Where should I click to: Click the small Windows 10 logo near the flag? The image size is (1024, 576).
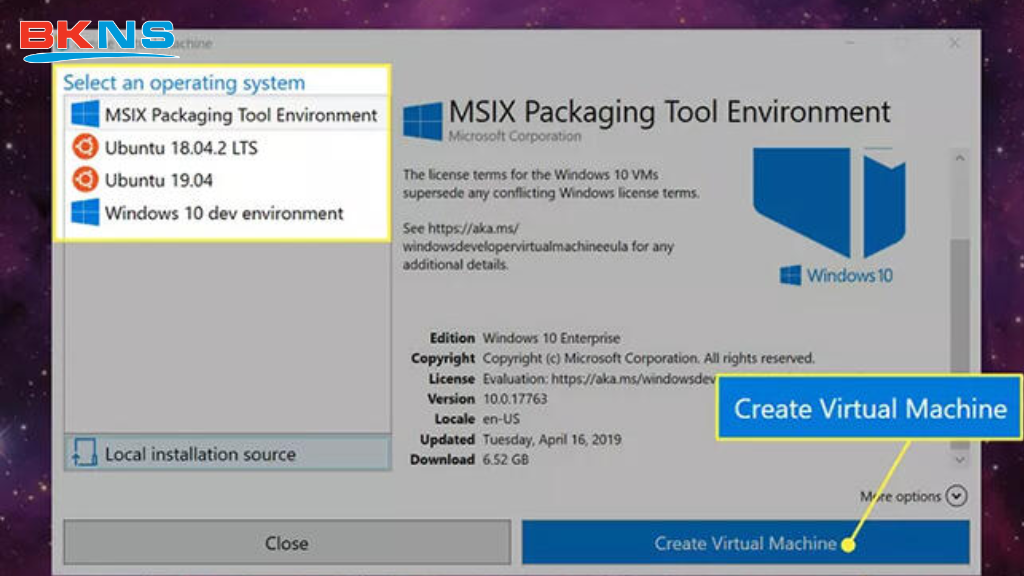[x=789, y=274]
